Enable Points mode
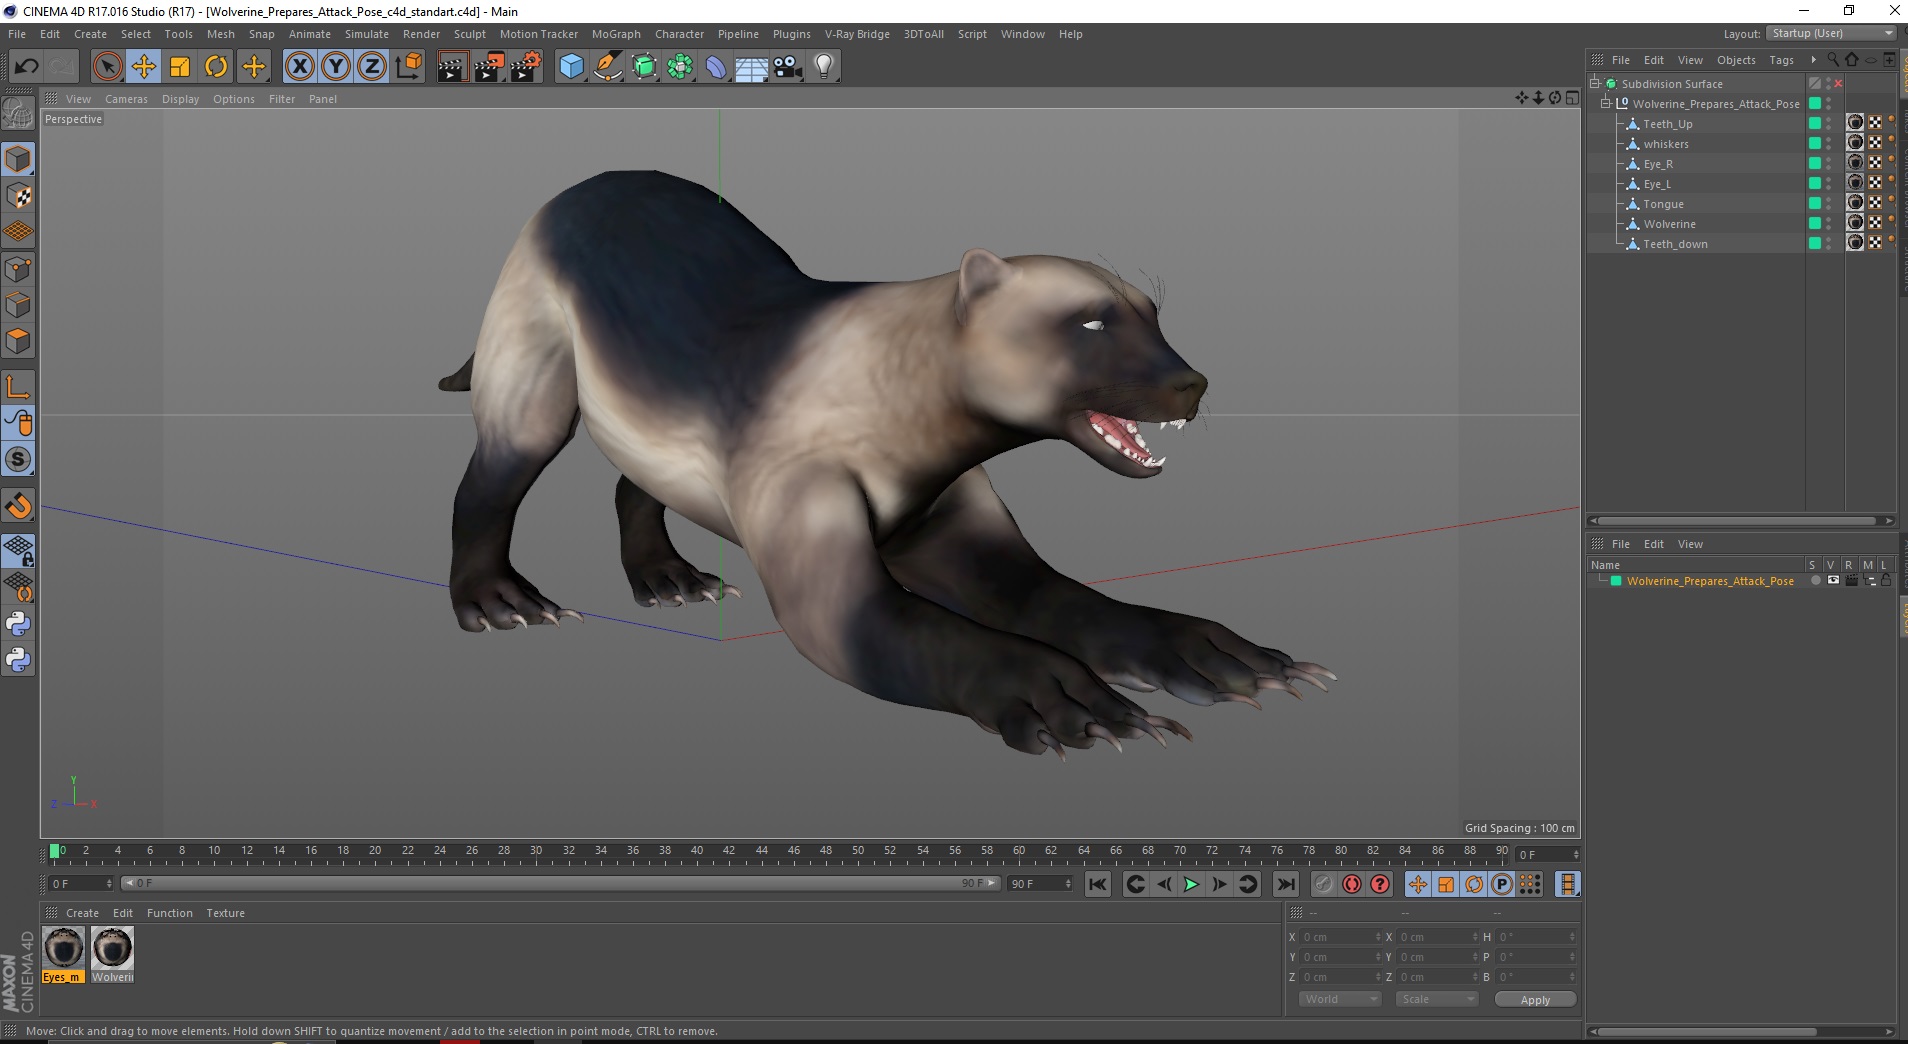Screen dimensions: 1908x1044 18,269
